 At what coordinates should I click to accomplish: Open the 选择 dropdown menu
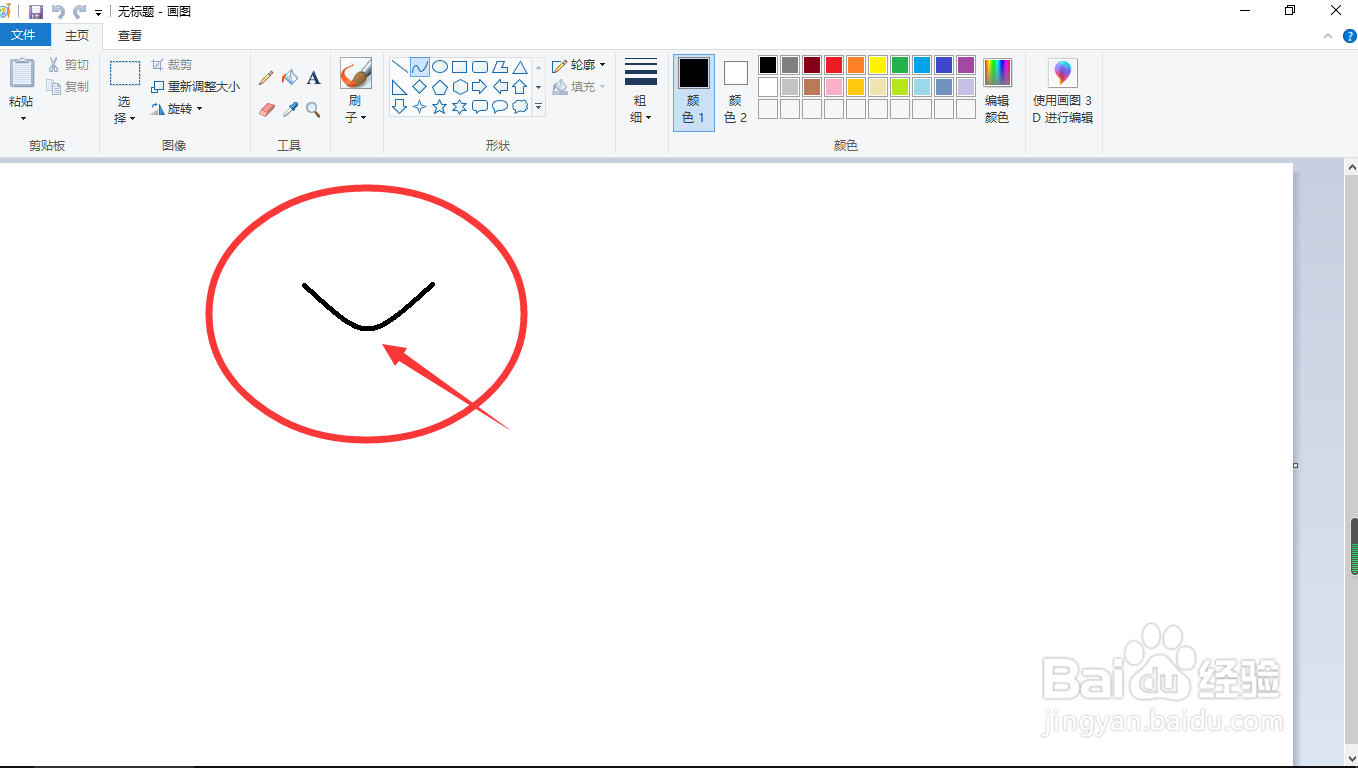point(125,110)
